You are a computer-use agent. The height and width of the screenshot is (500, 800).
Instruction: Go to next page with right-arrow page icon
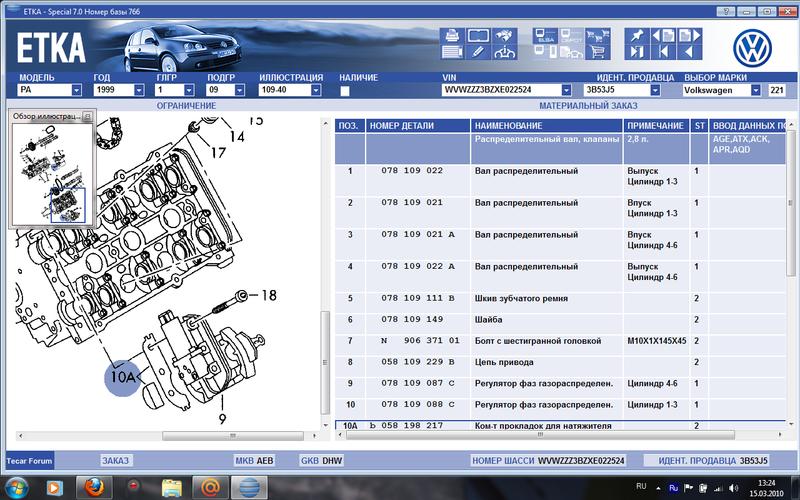pos(689,36)
